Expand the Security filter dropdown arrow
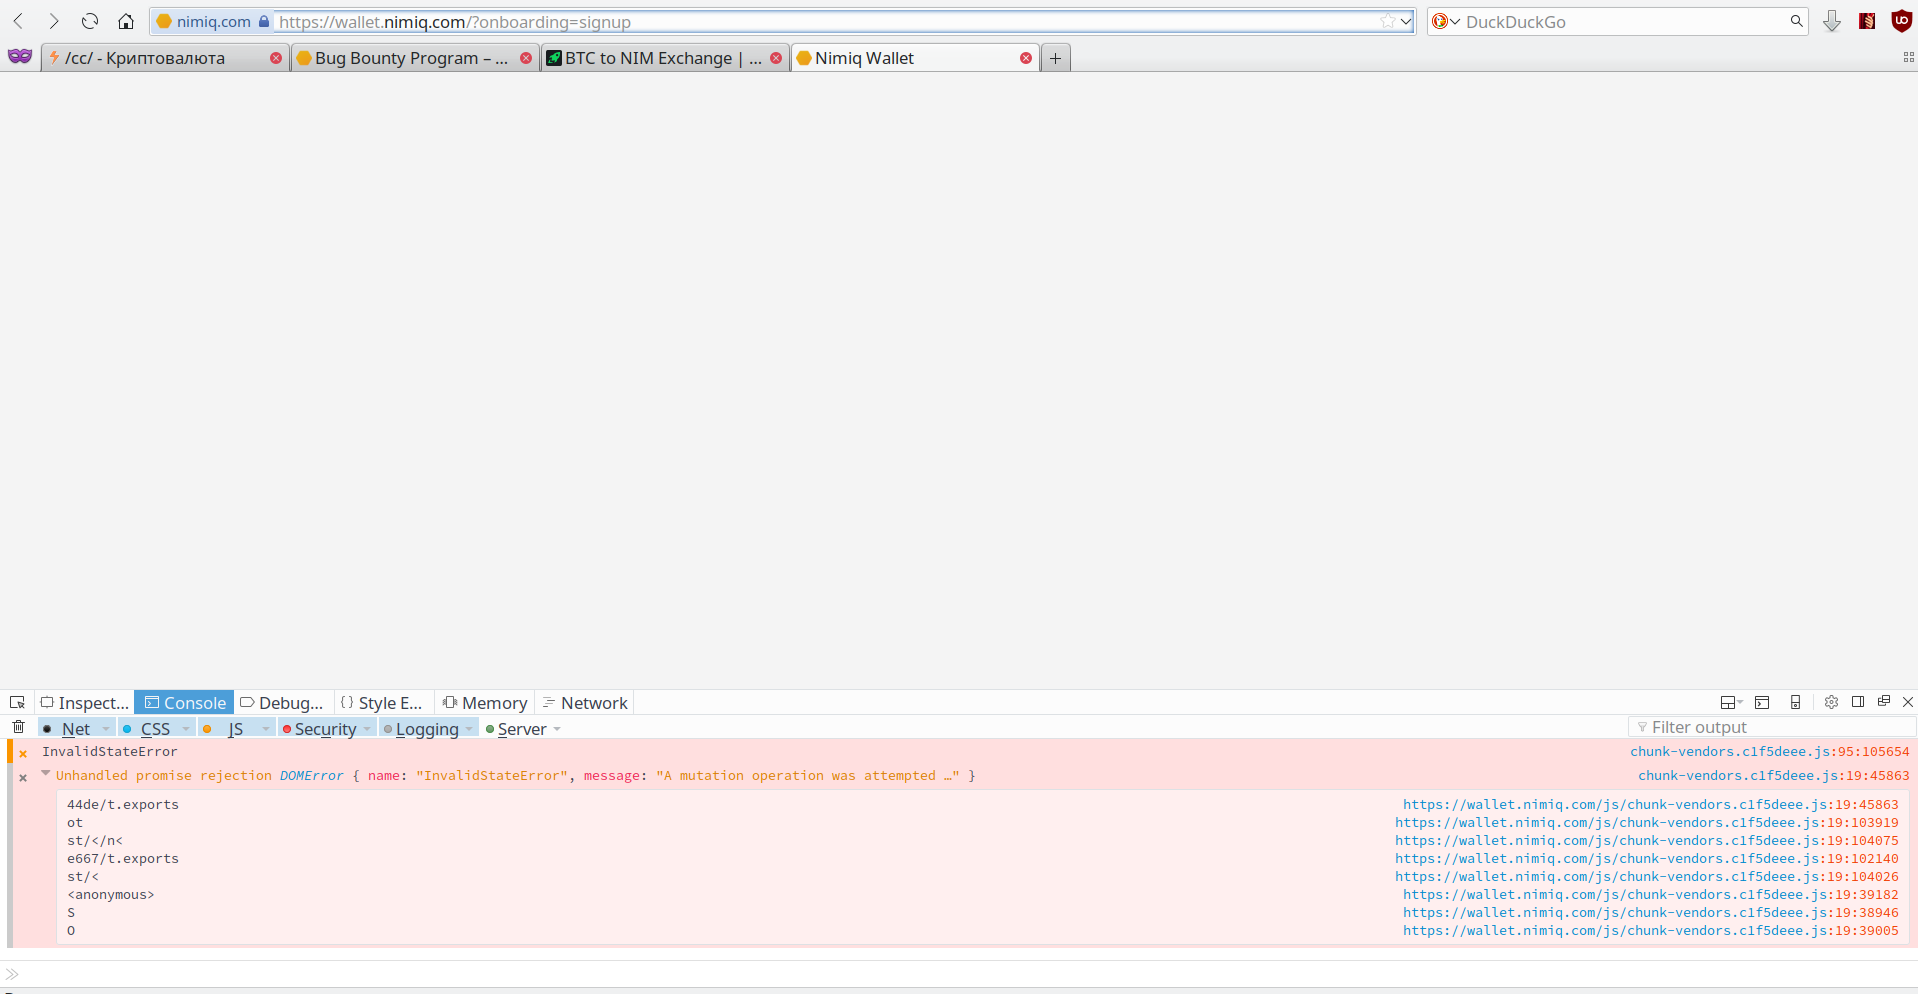 pos(368,729)
